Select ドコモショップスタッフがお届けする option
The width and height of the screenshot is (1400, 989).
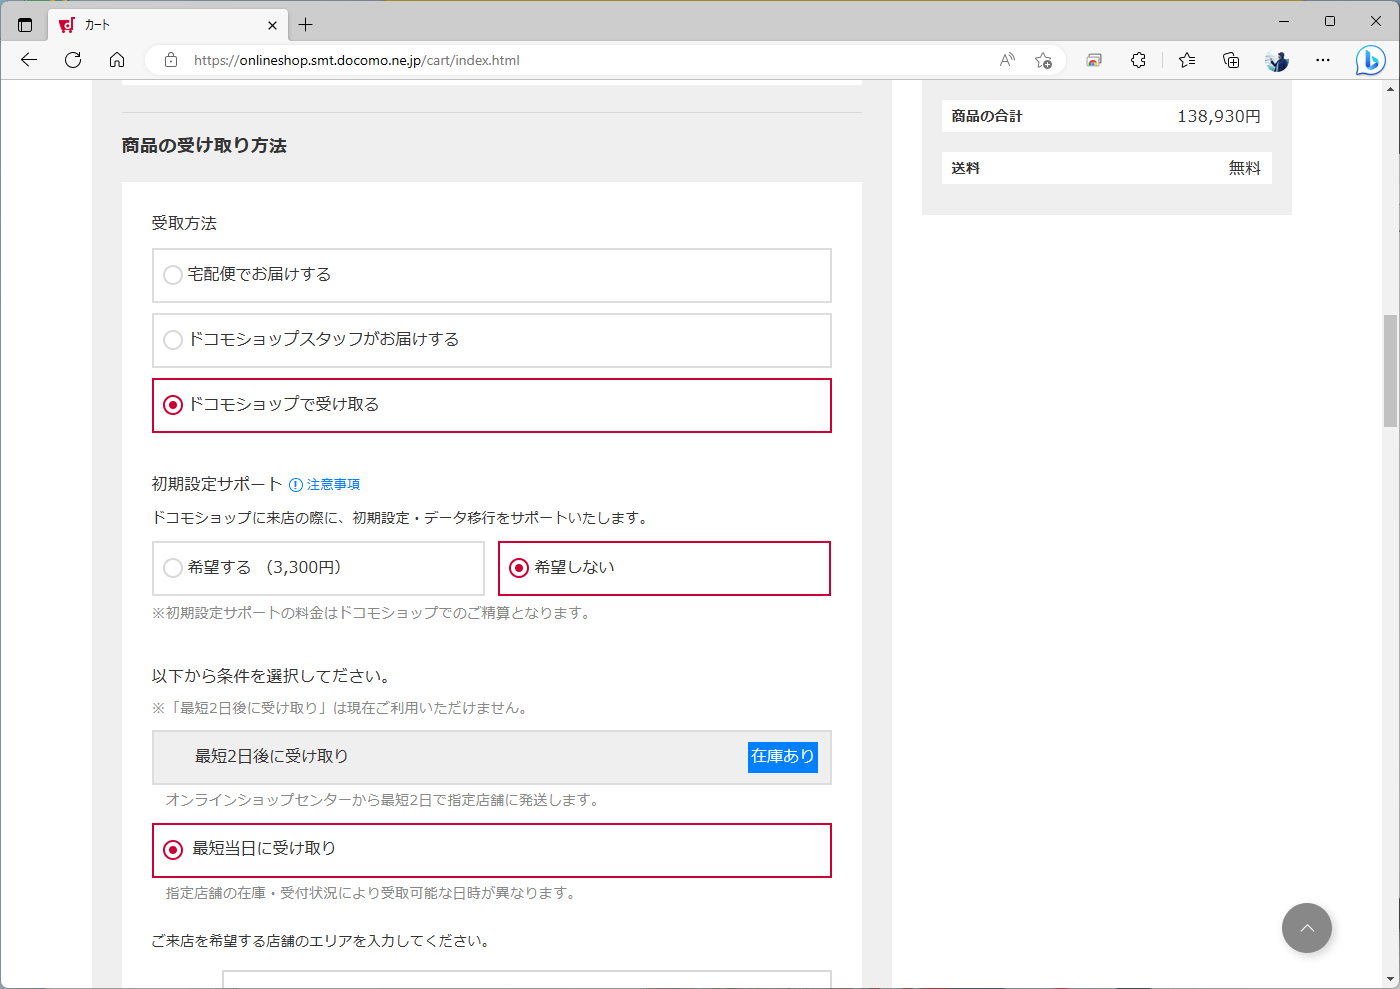pos(492,340)
